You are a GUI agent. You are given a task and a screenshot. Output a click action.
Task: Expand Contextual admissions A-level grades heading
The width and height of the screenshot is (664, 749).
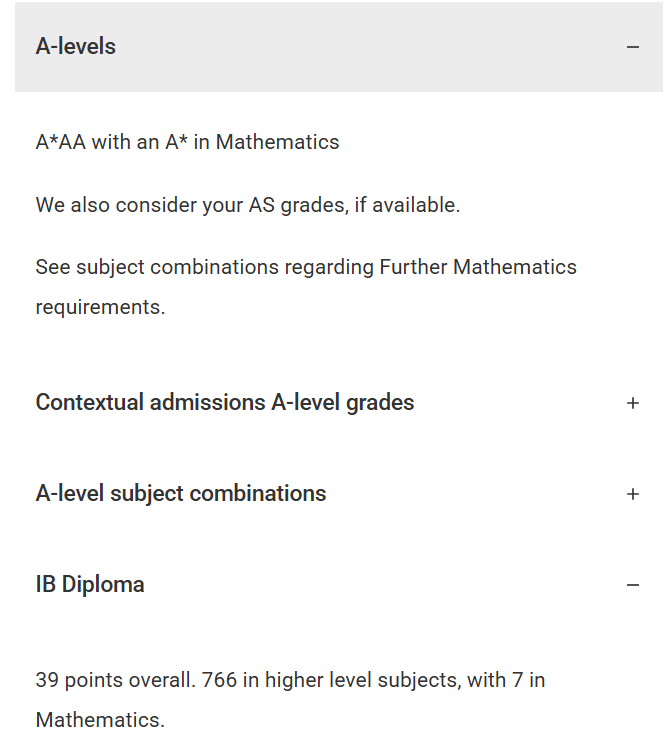(224, 403)
